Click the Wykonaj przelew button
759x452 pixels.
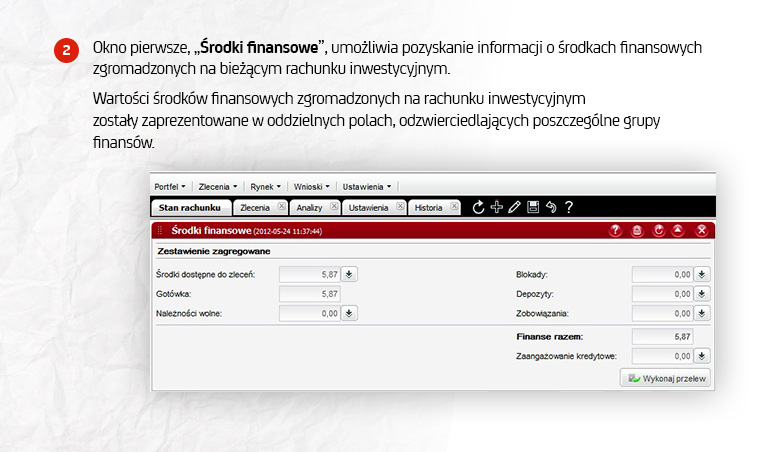coord(666,378)
